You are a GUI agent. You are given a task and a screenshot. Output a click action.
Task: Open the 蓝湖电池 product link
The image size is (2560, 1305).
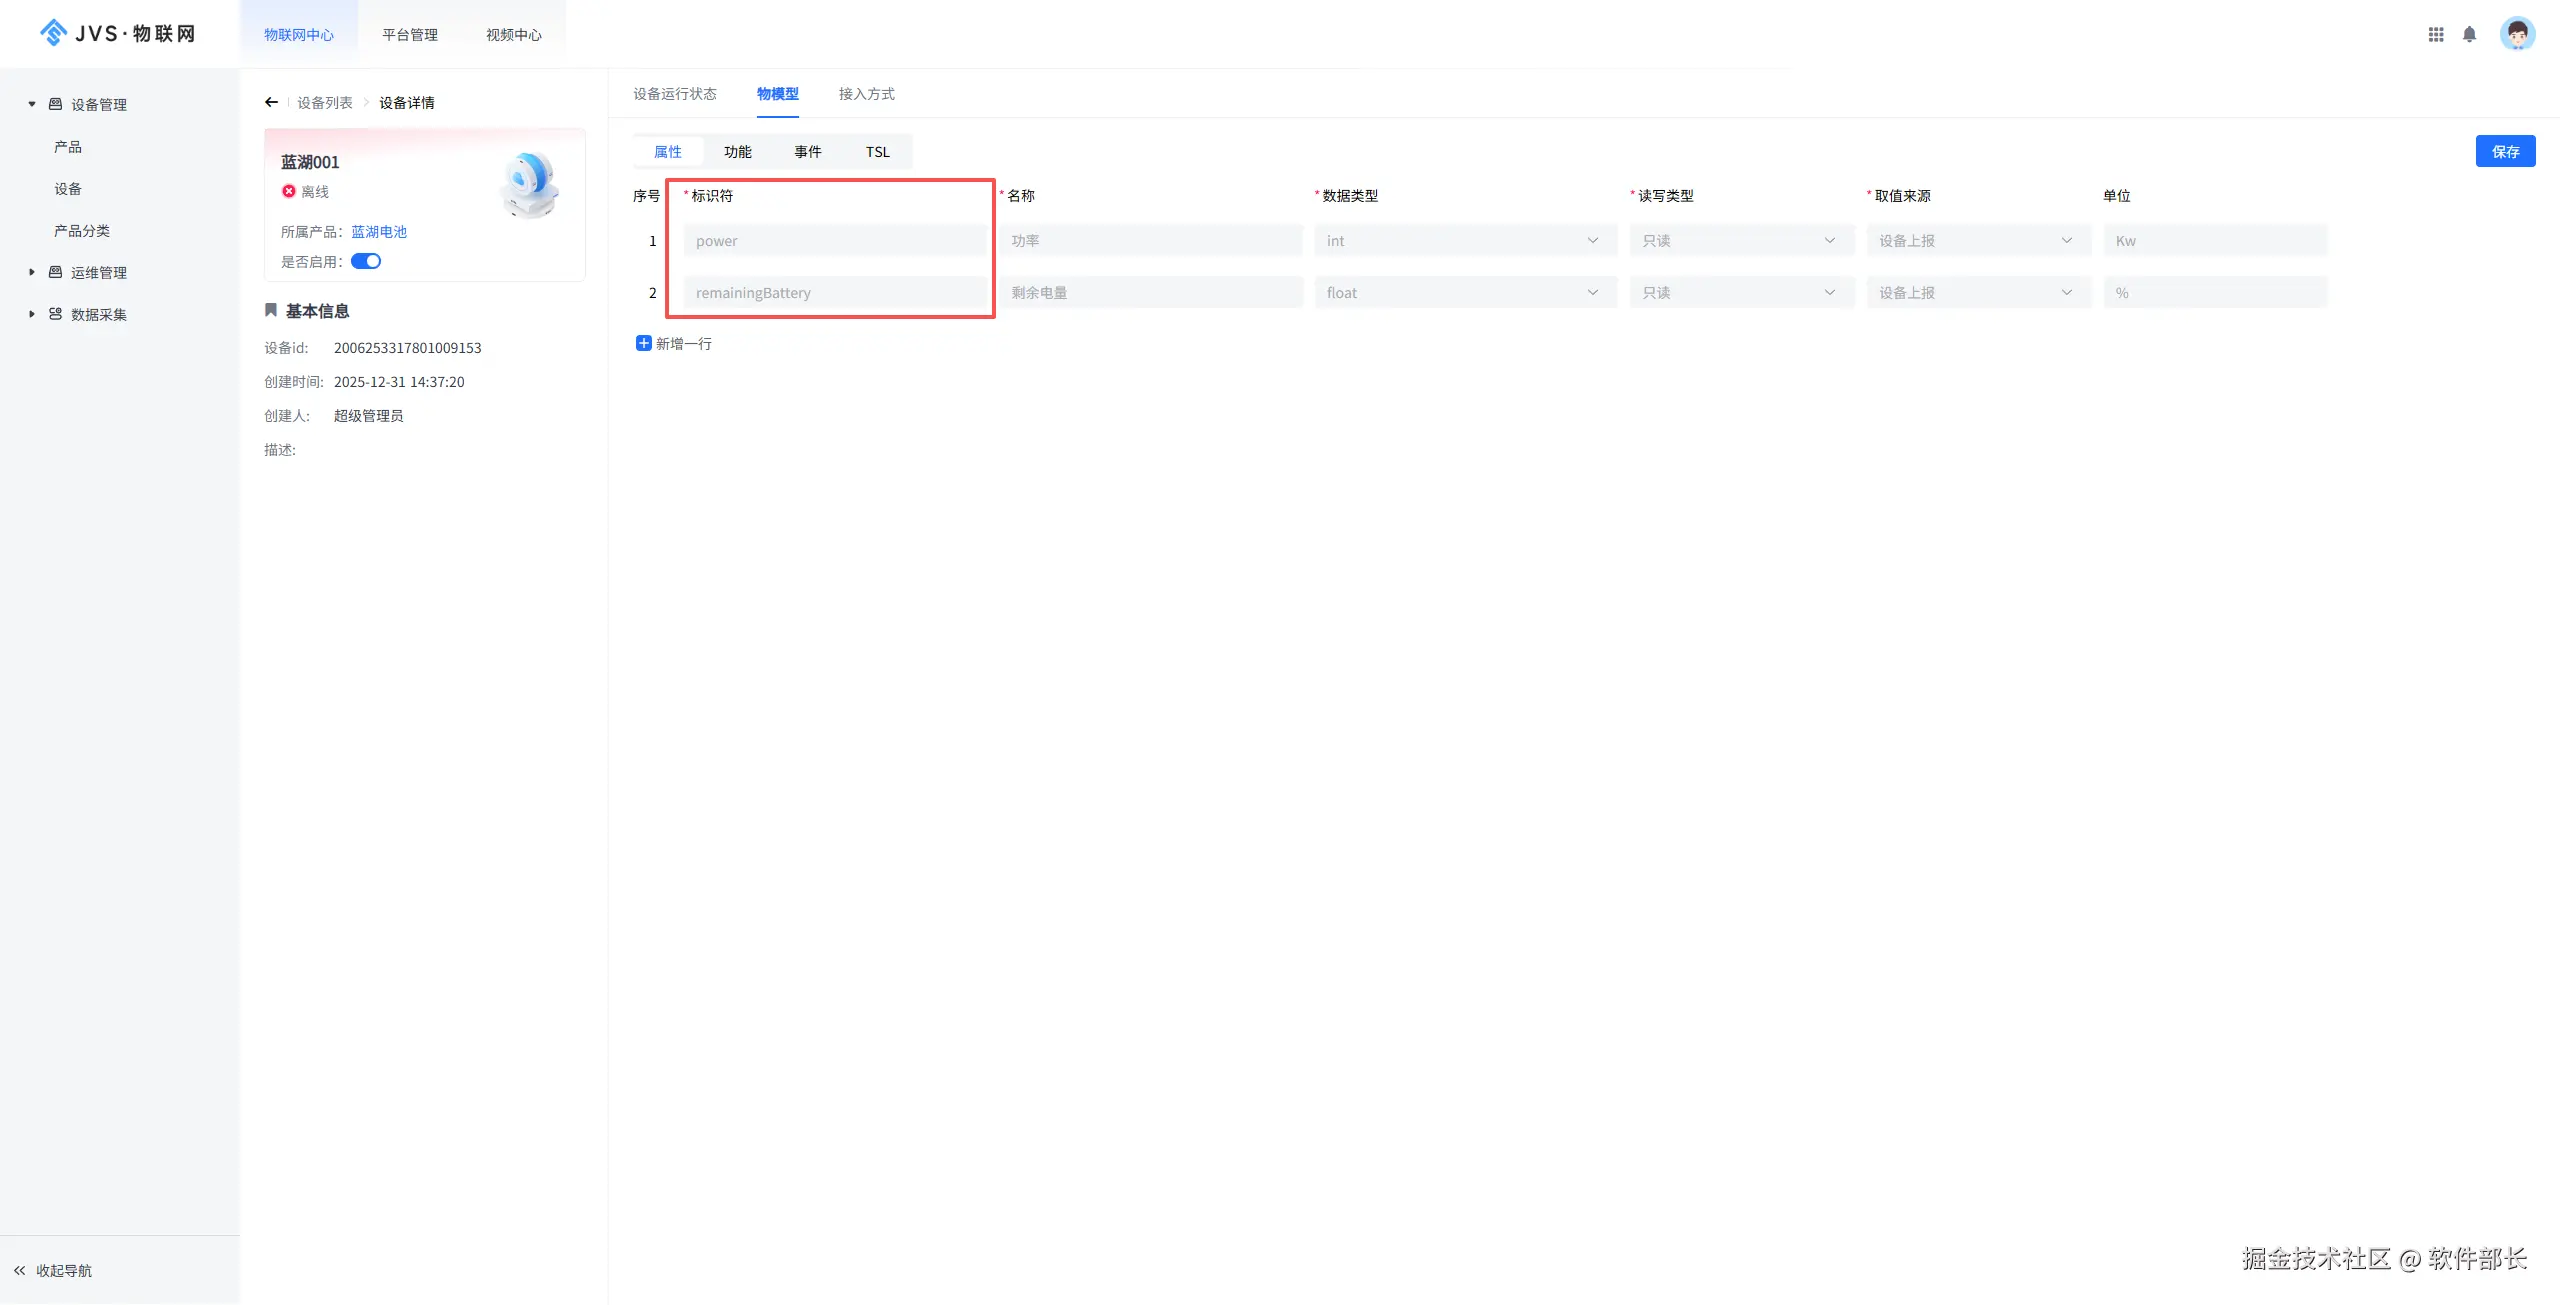[x=378, y=231]
